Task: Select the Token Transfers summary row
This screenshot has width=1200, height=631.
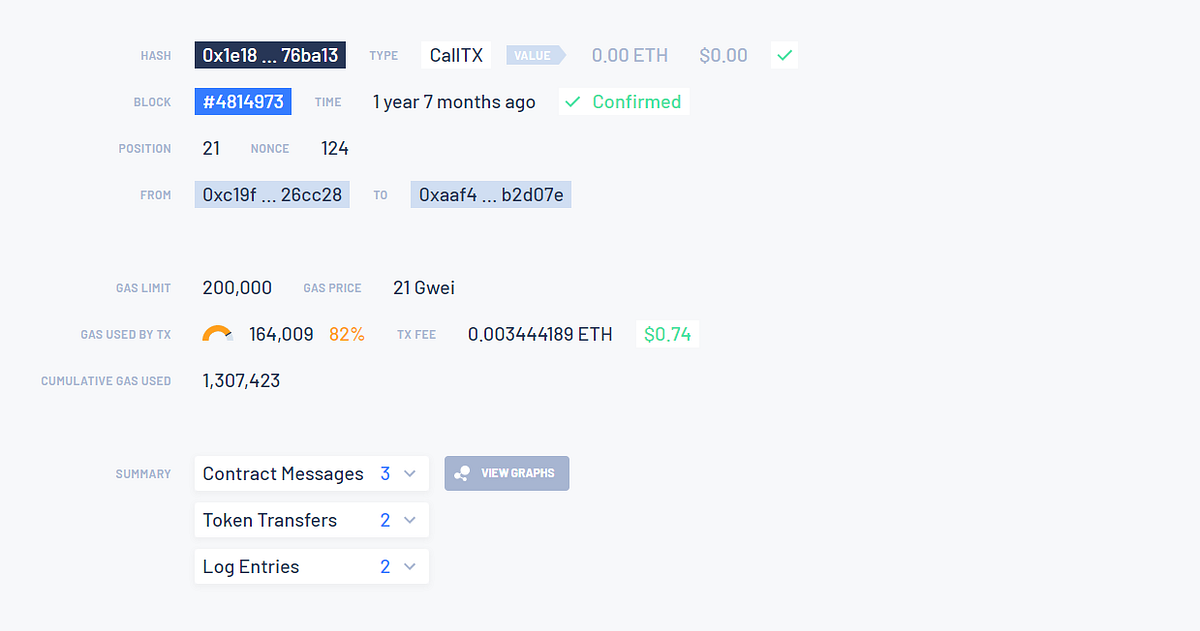Action: [x=270, y=520]
